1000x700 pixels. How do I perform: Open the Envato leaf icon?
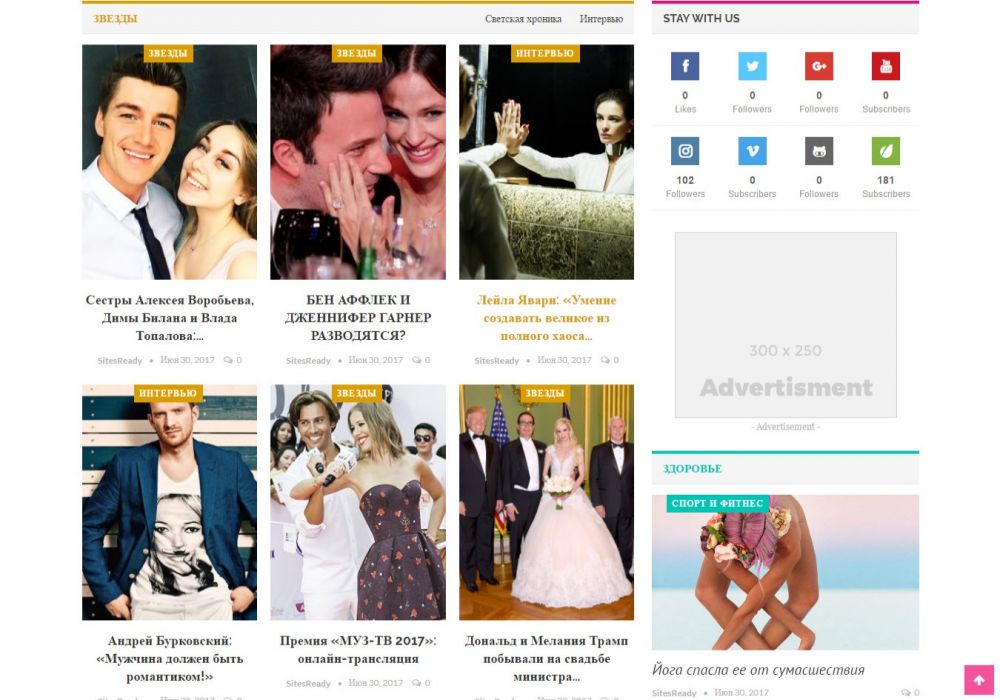[885, 151]
